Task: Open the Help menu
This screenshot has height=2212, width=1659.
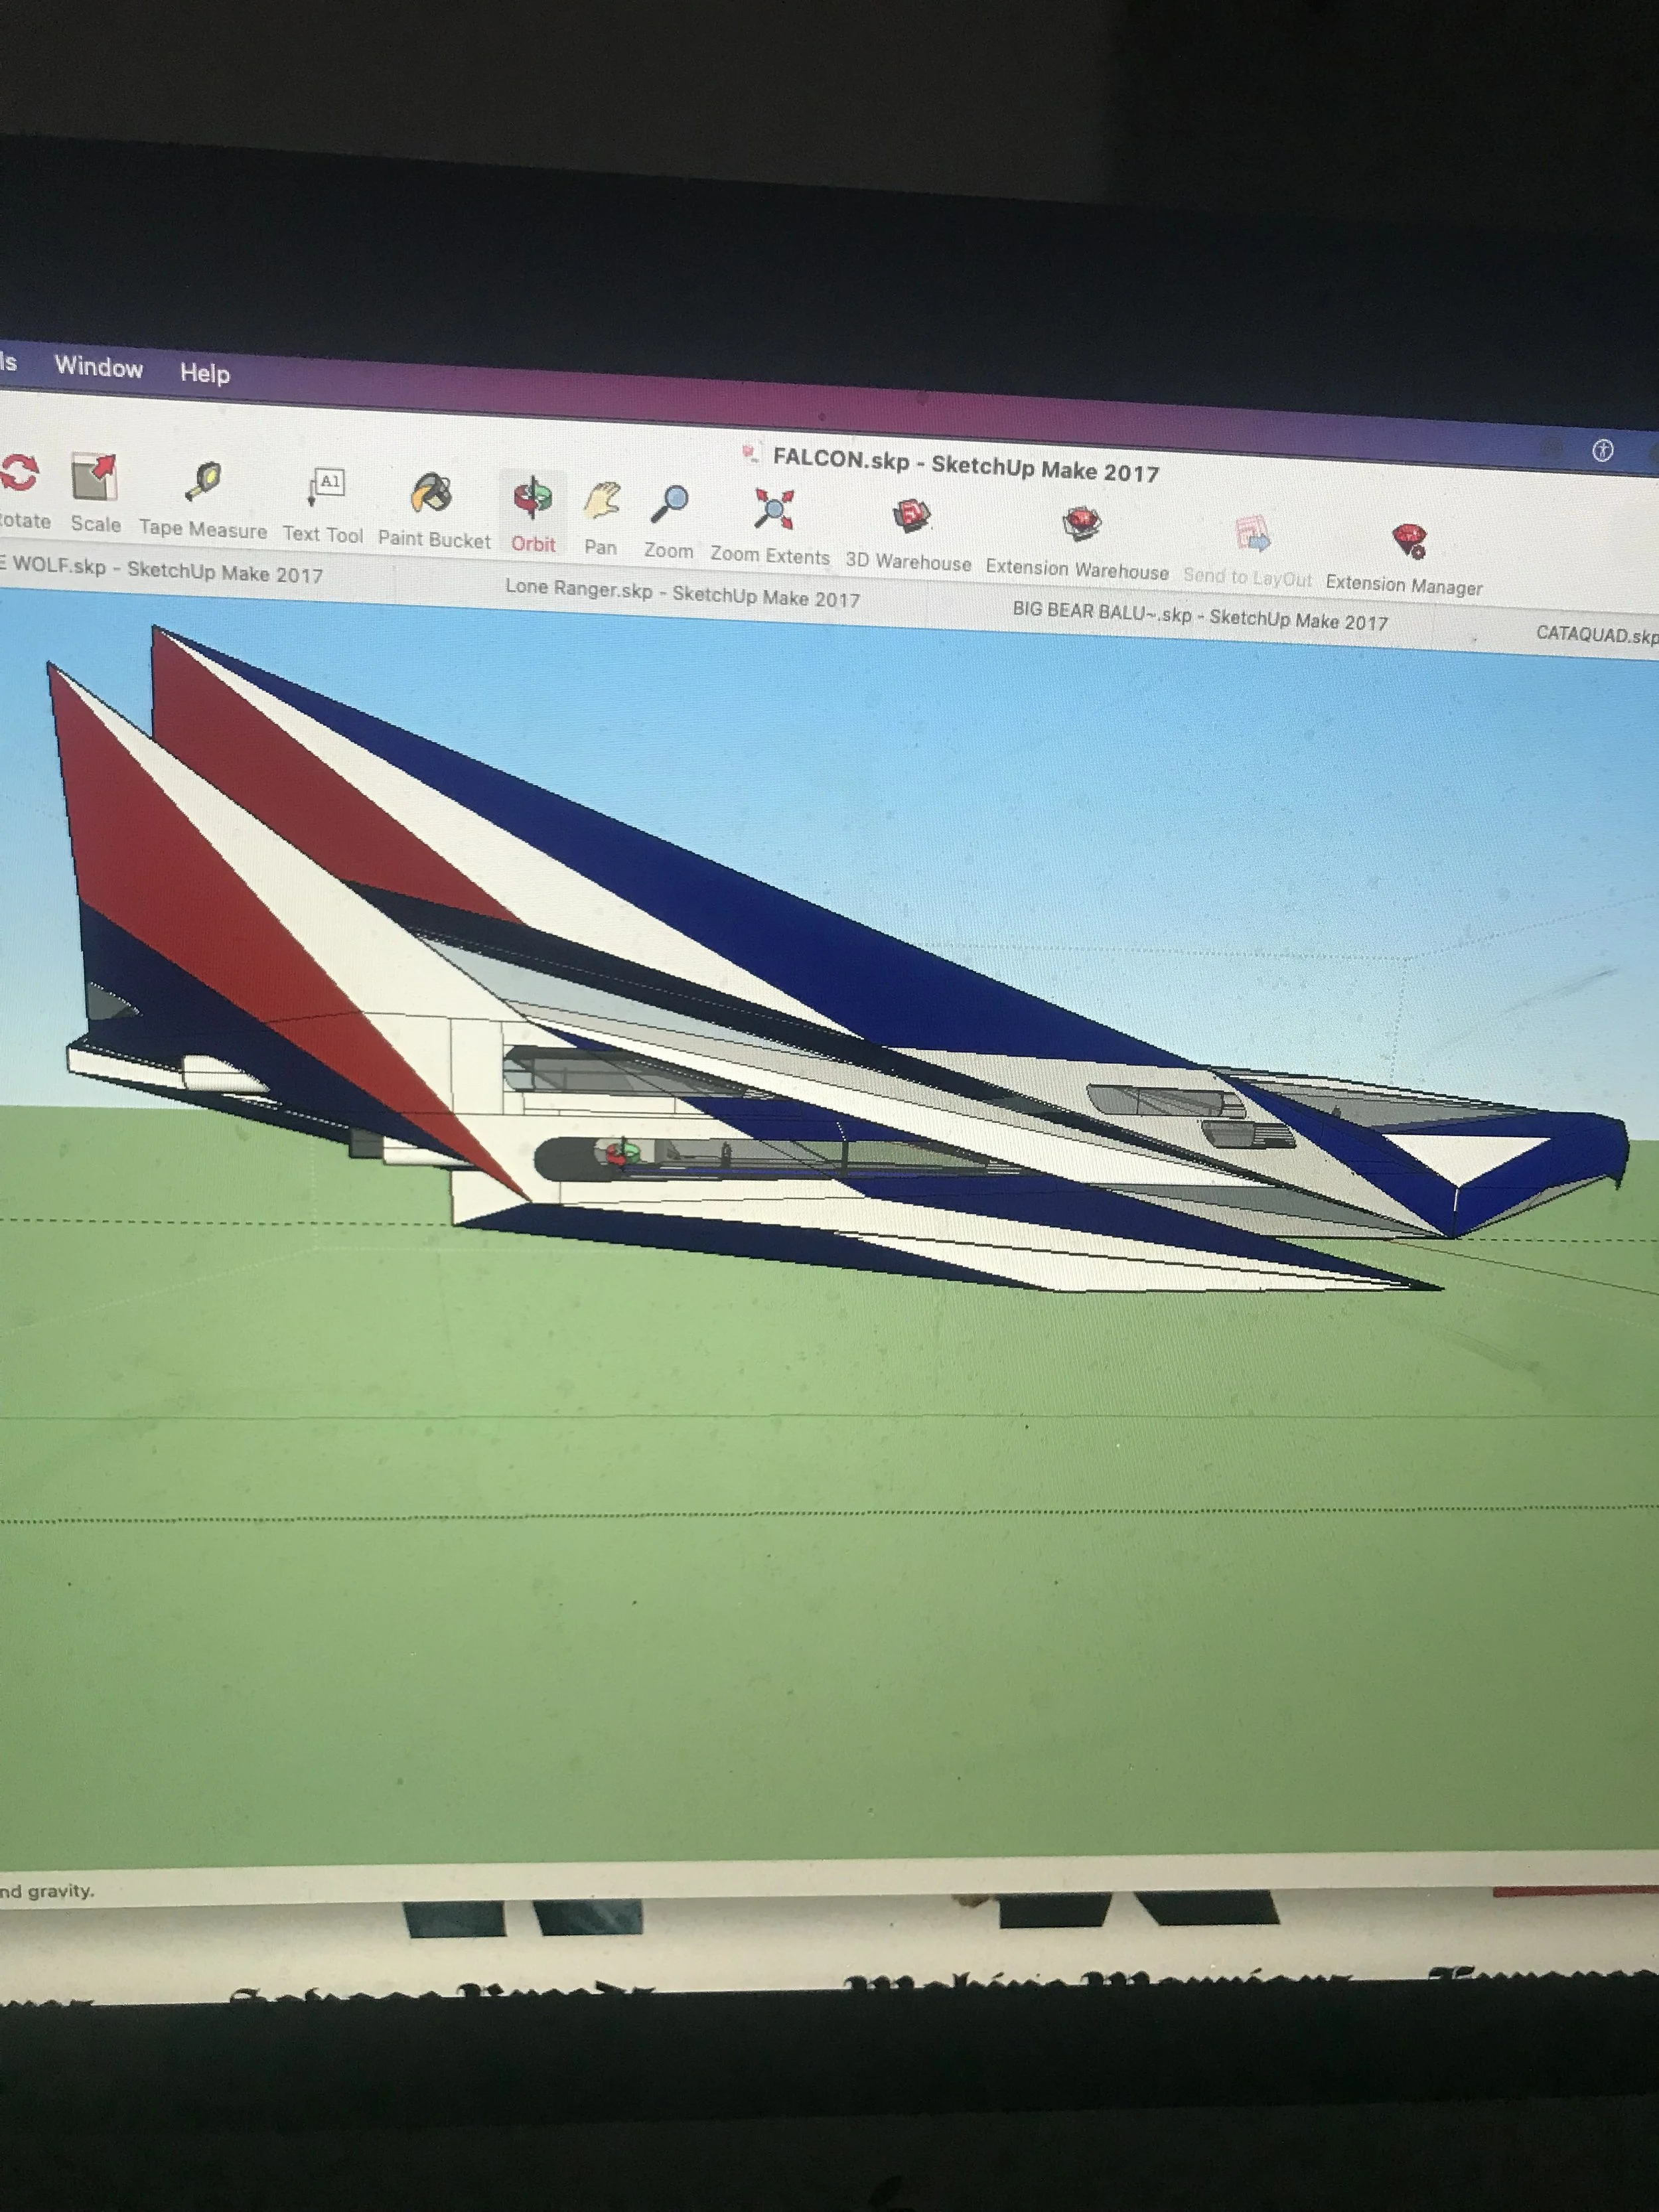Action: click(205, 373)
